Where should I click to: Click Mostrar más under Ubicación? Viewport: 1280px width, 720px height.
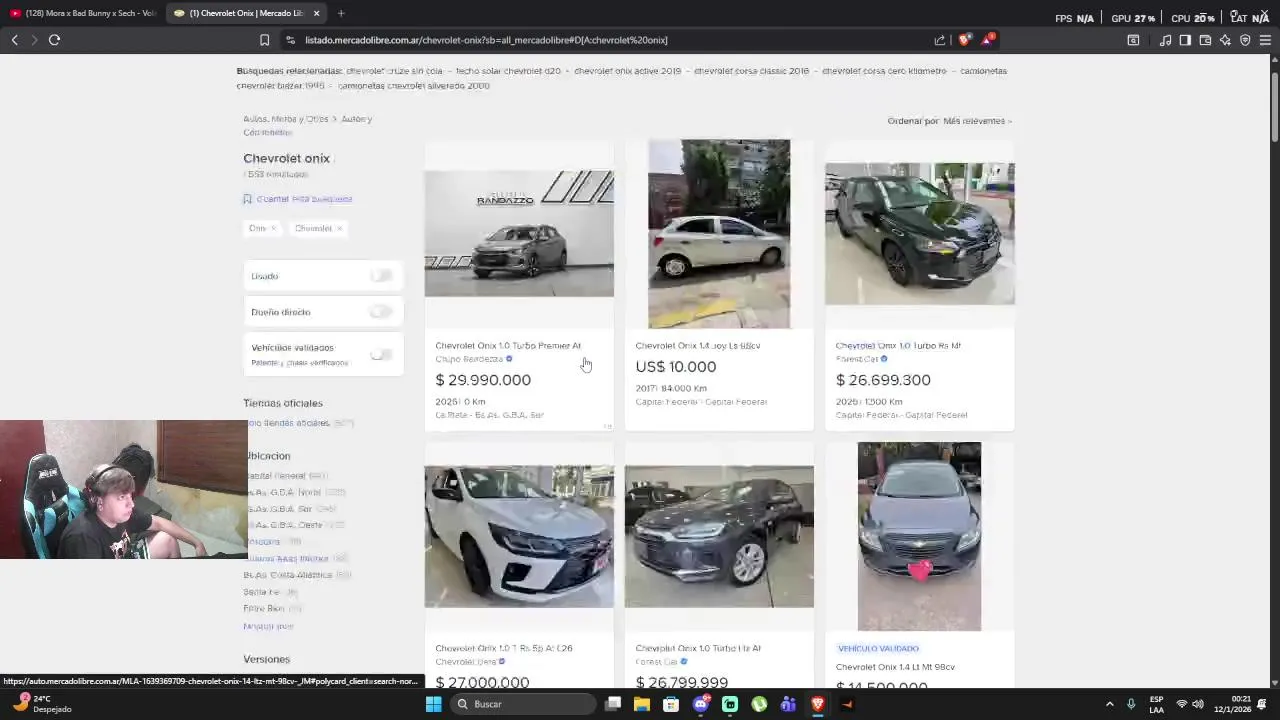pyautogui.click(x=268, y=627)
